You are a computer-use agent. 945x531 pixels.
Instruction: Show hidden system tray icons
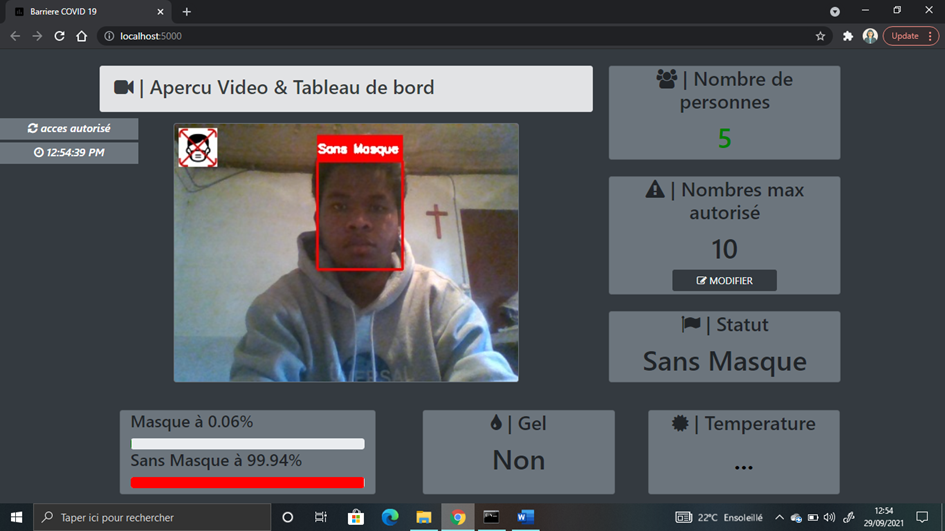pos(779,517)
